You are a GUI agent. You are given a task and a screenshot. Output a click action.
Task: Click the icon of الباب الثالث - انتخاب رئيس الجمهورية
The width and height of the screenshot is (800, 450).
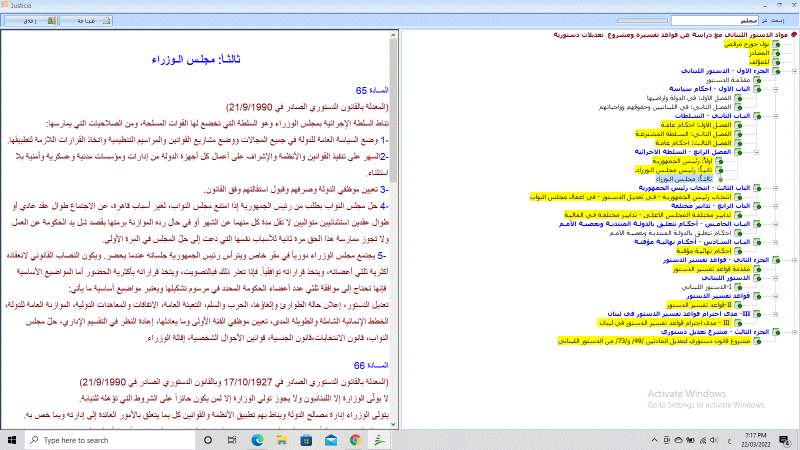pos(757,188)
